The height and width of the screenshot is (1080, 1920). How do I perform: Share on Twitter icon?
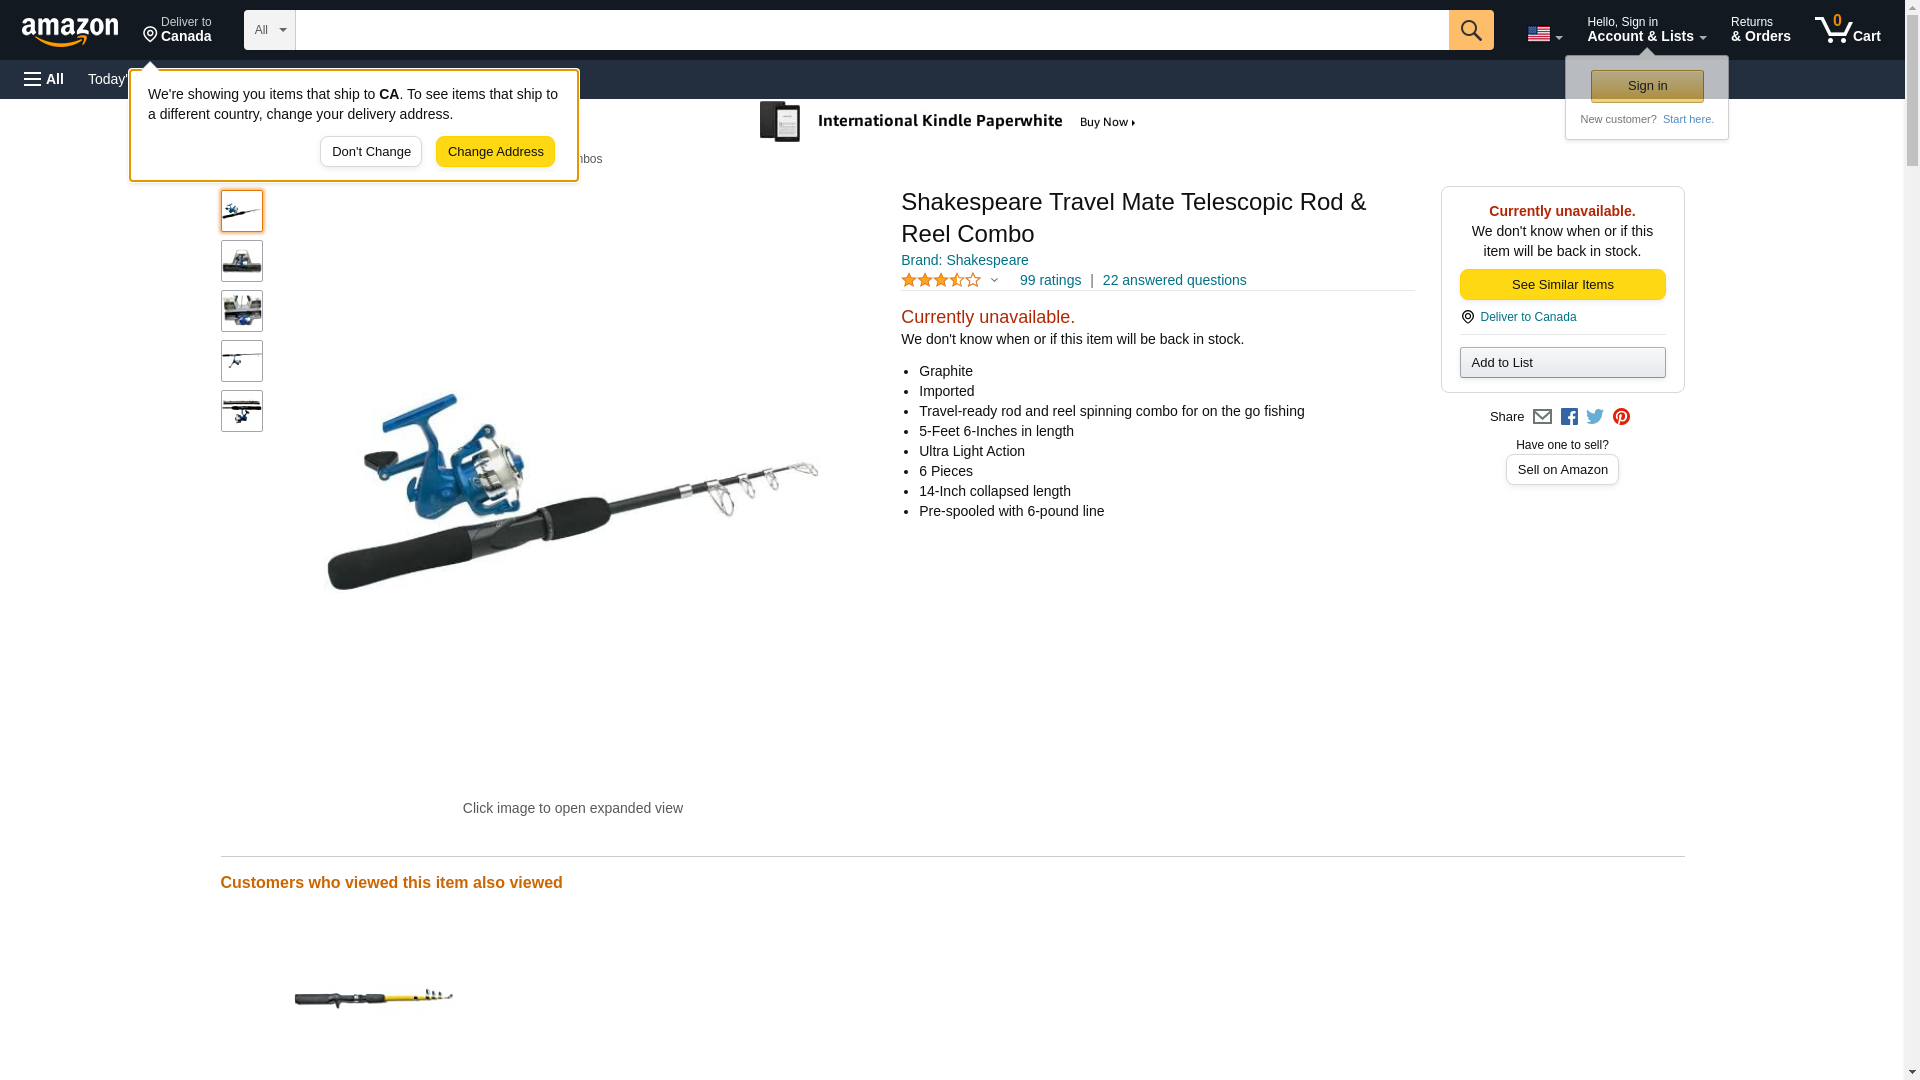click(1595, 417)
